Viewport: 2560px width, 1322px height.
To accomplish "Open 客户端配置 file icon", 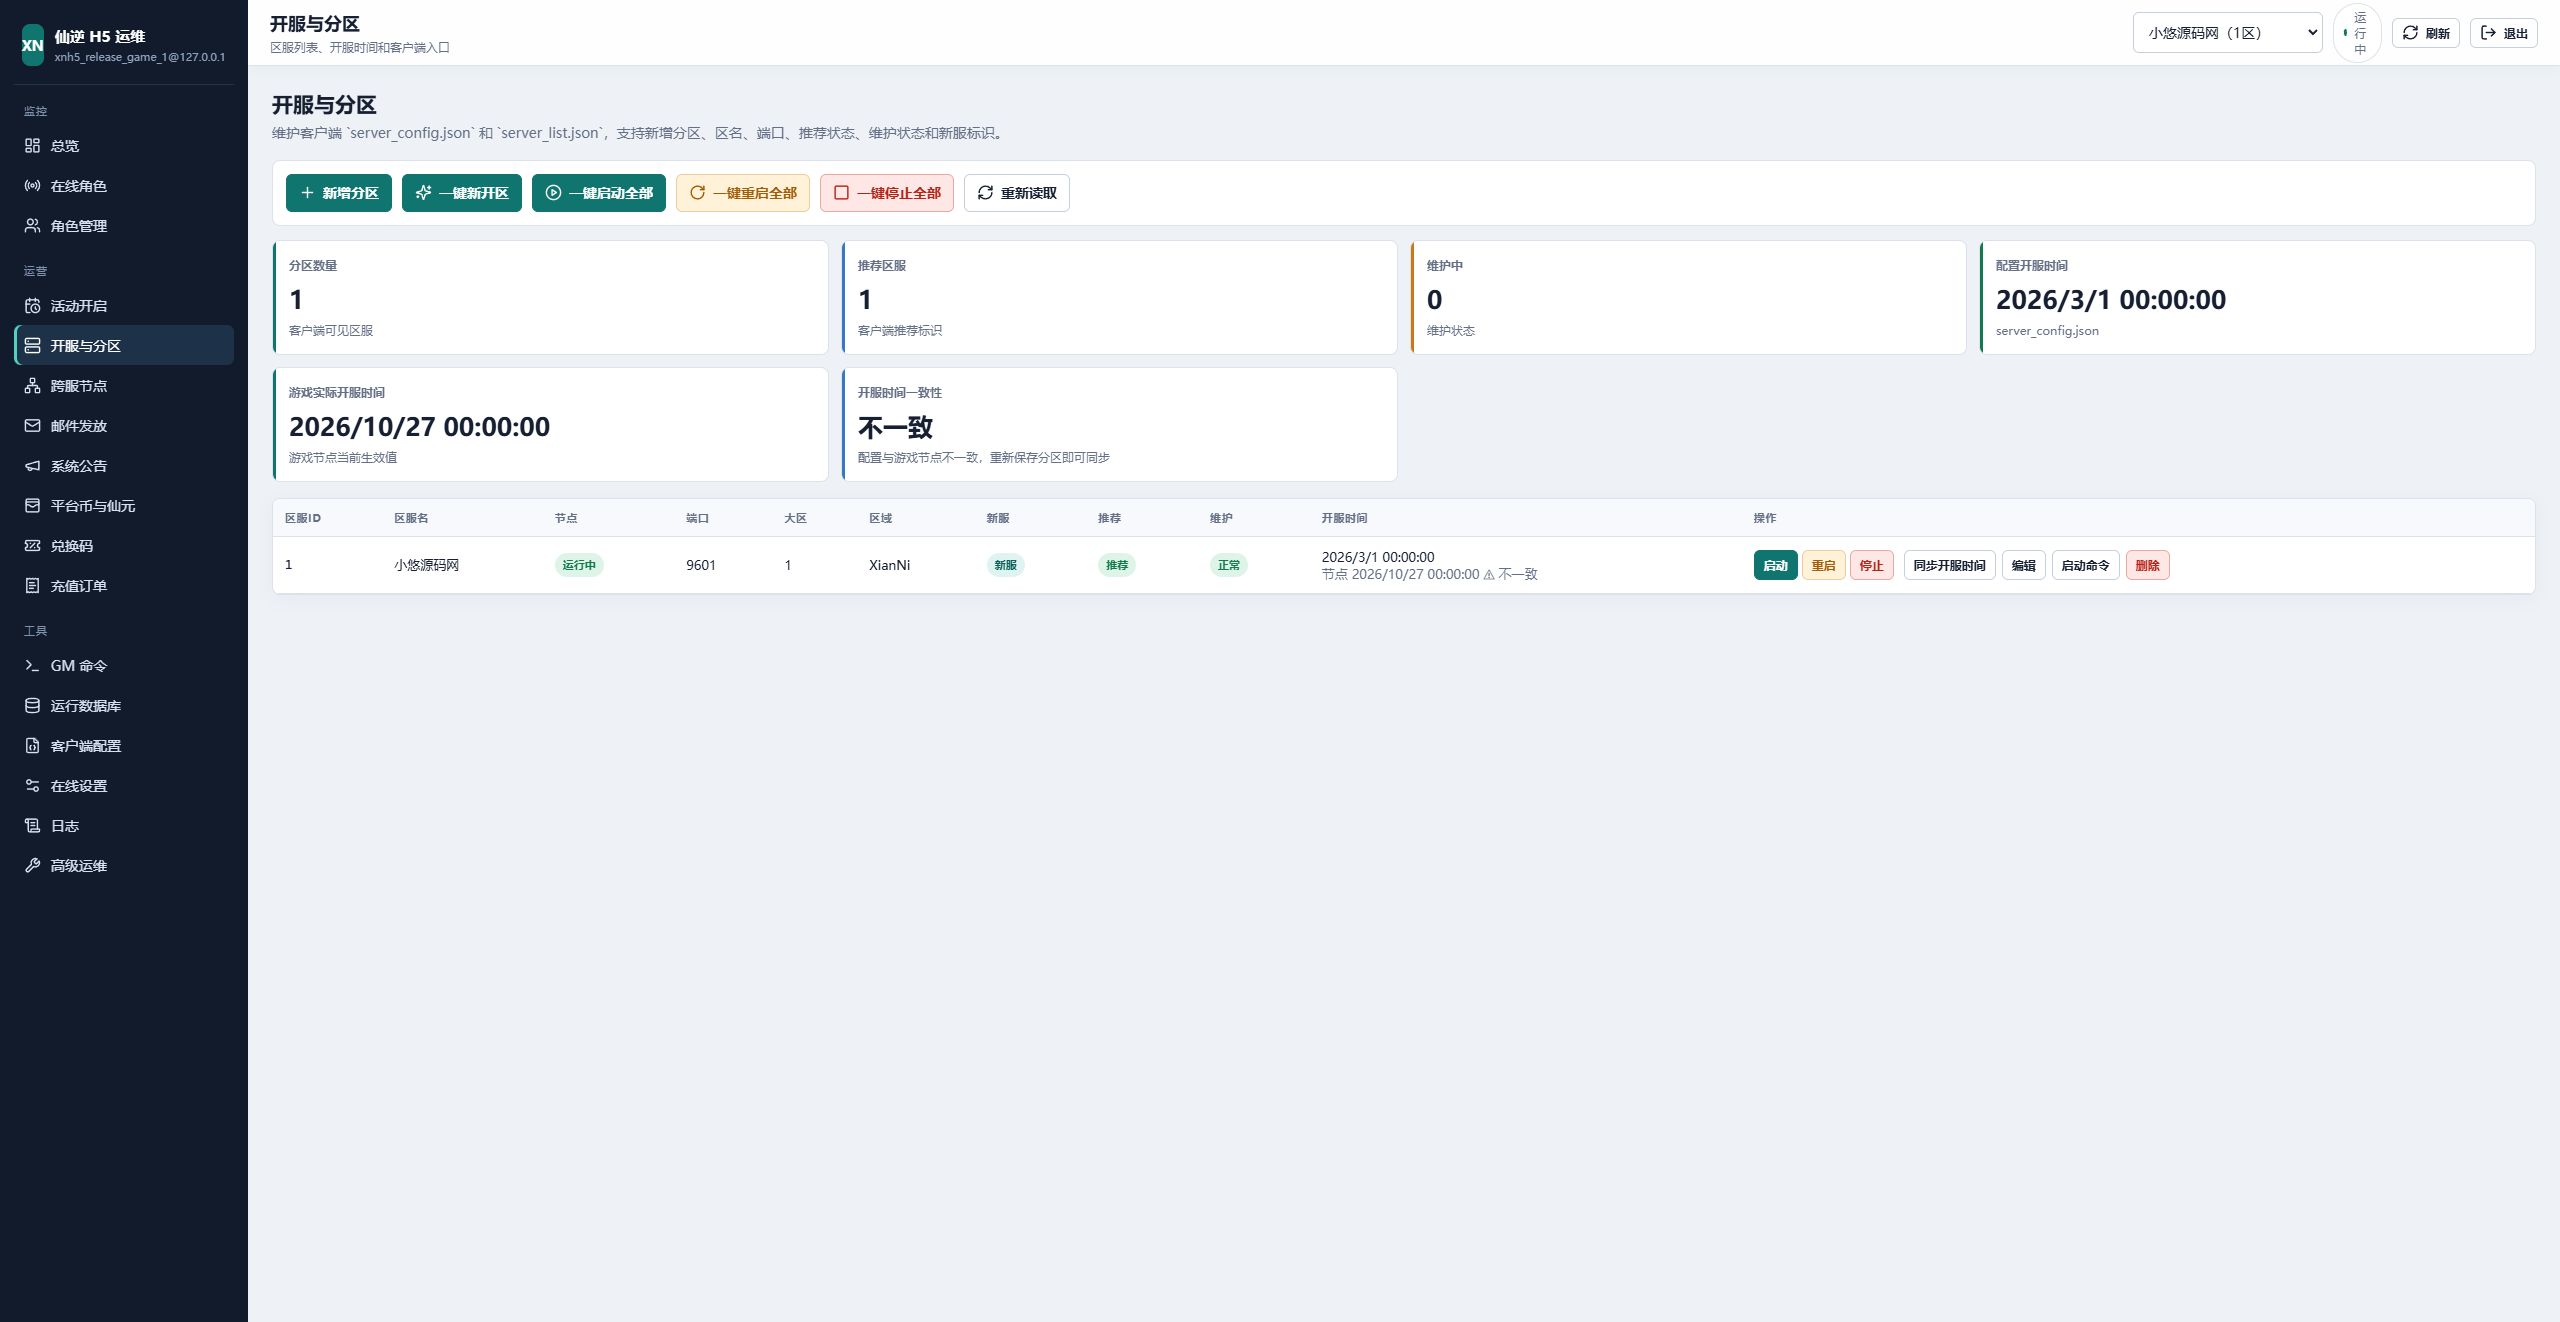I will [x=32, y=746].
